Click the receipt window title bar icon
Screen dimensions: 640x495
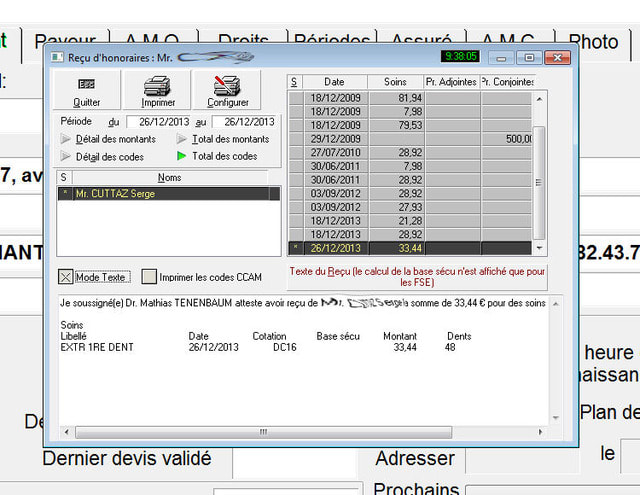click(x=56, y=57)
